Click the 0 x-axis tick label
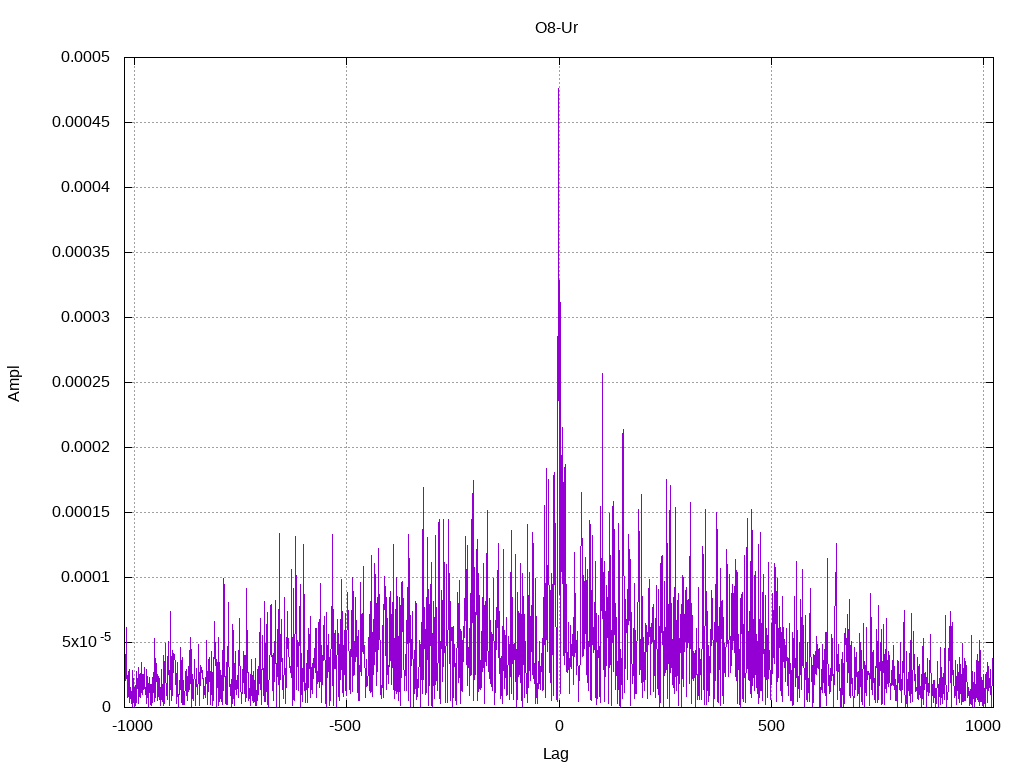Viewport: 1024px width, 768px height. pos(559,726)
